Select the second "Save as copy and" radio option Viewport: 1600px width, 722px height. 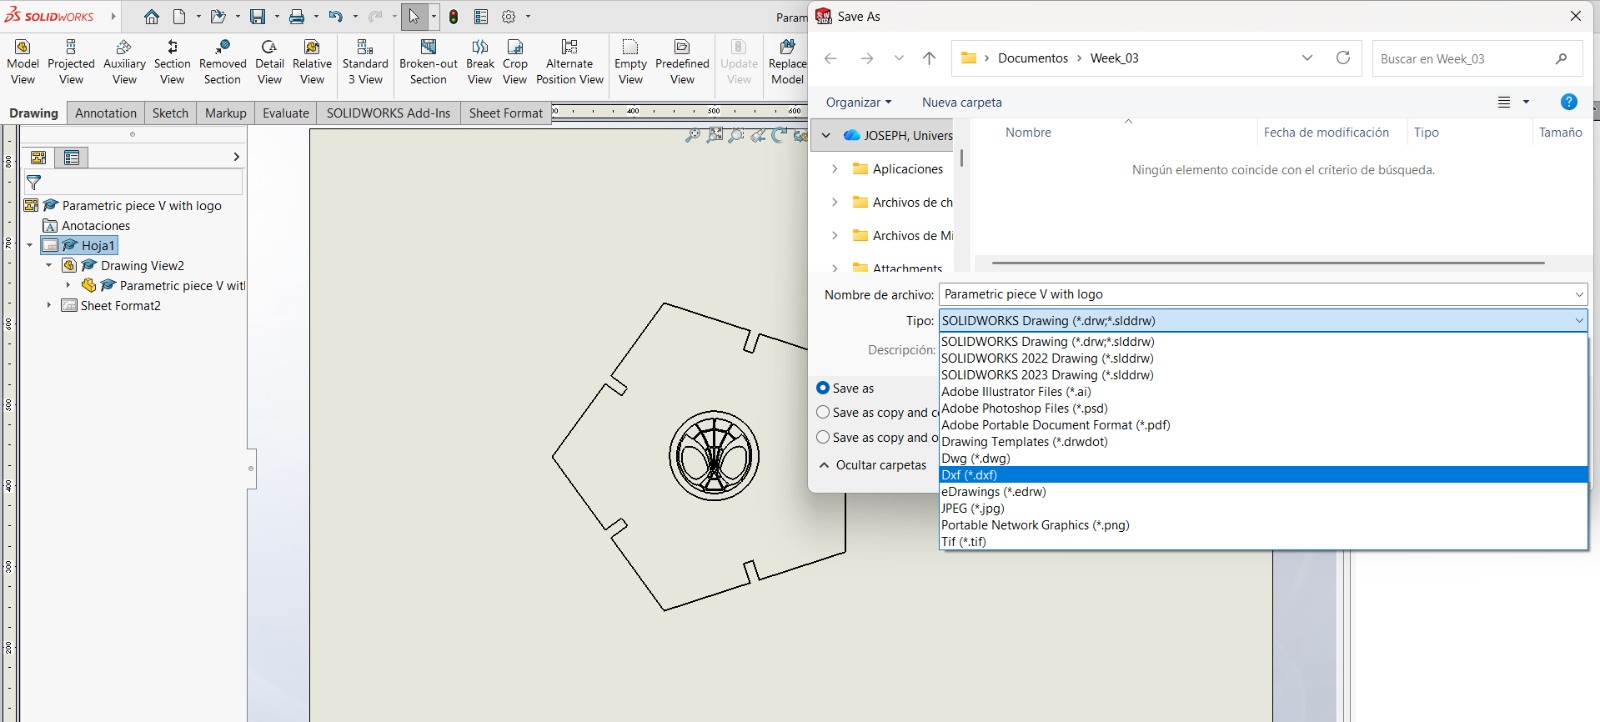tap(823, 437)
